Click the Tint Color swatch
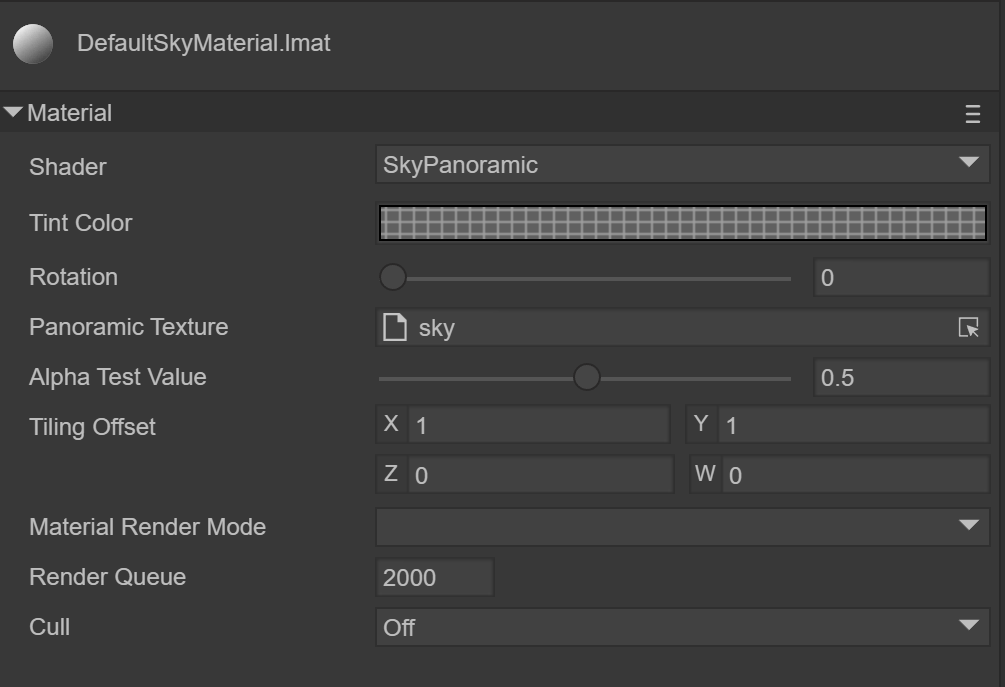Viewport: 1005px width, 687px height. pos(682,223)
